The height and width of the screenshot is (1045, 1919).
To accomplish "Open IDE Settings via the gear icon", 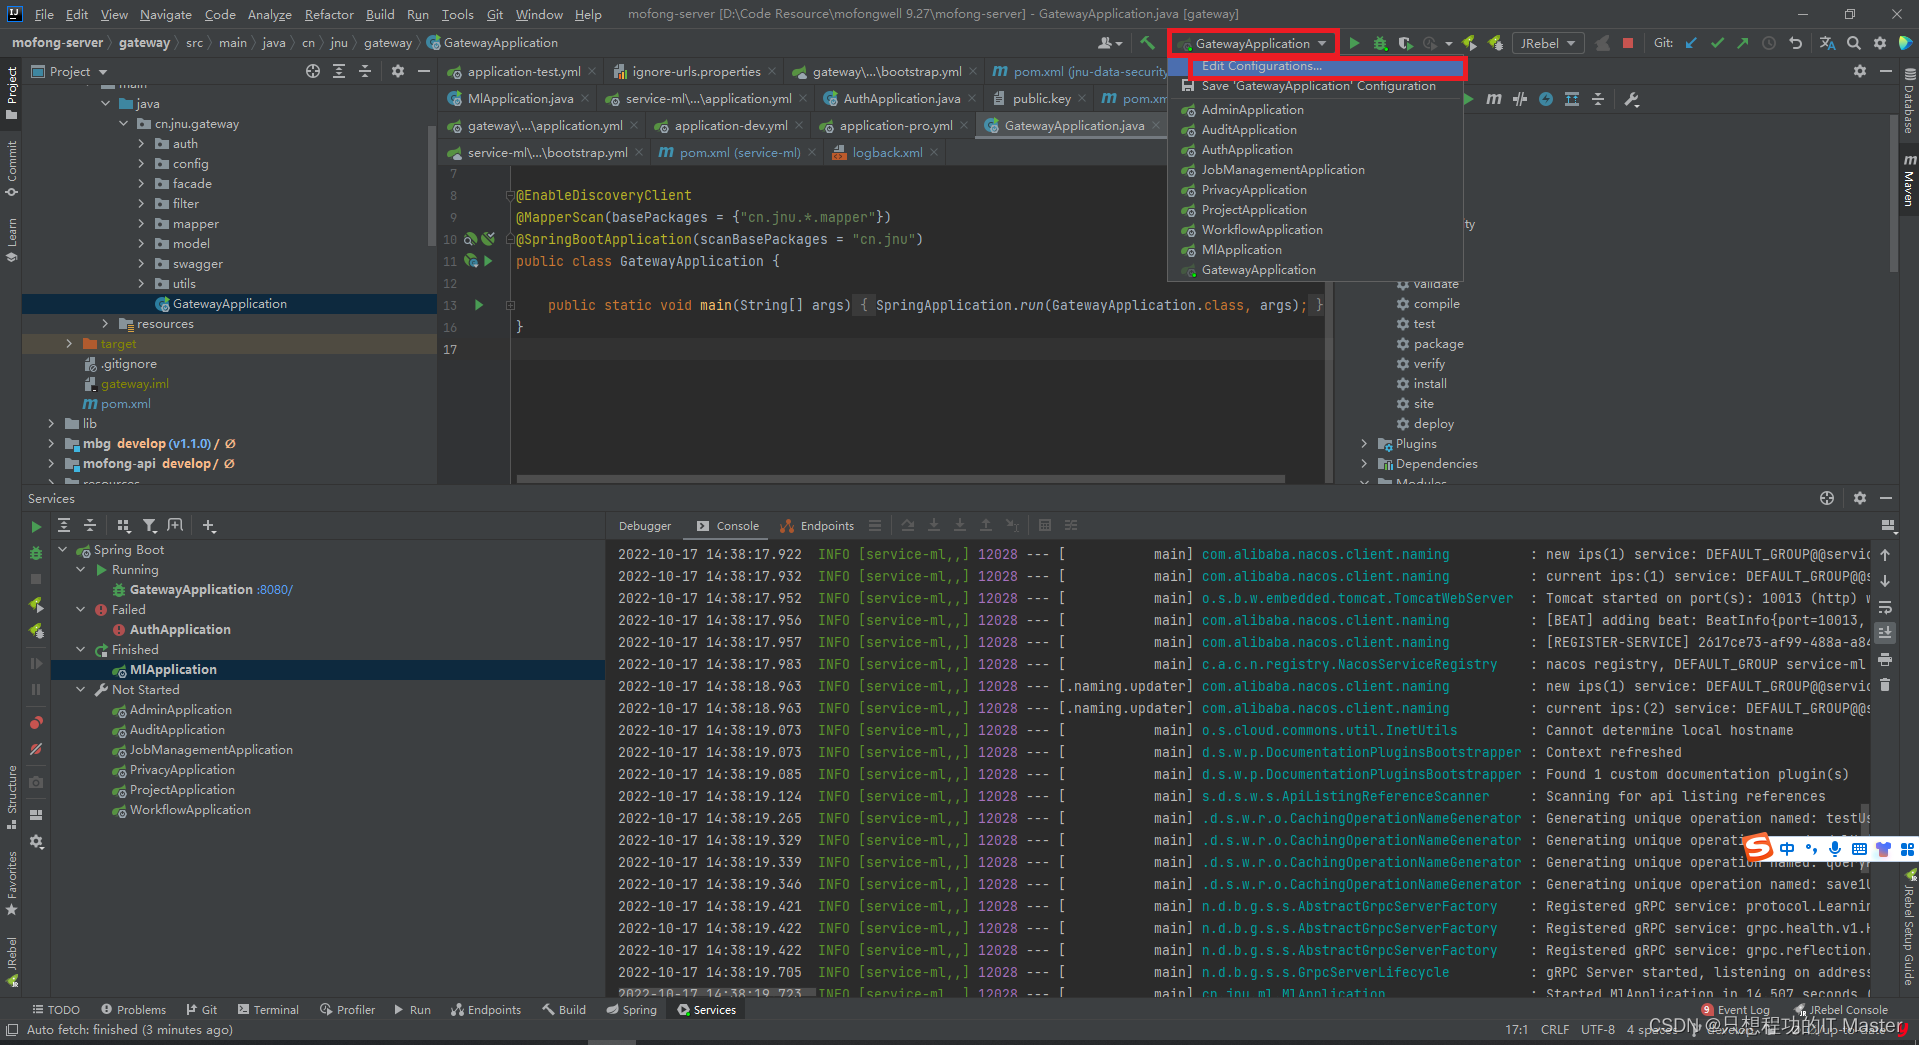I will tap(1881, 43).
